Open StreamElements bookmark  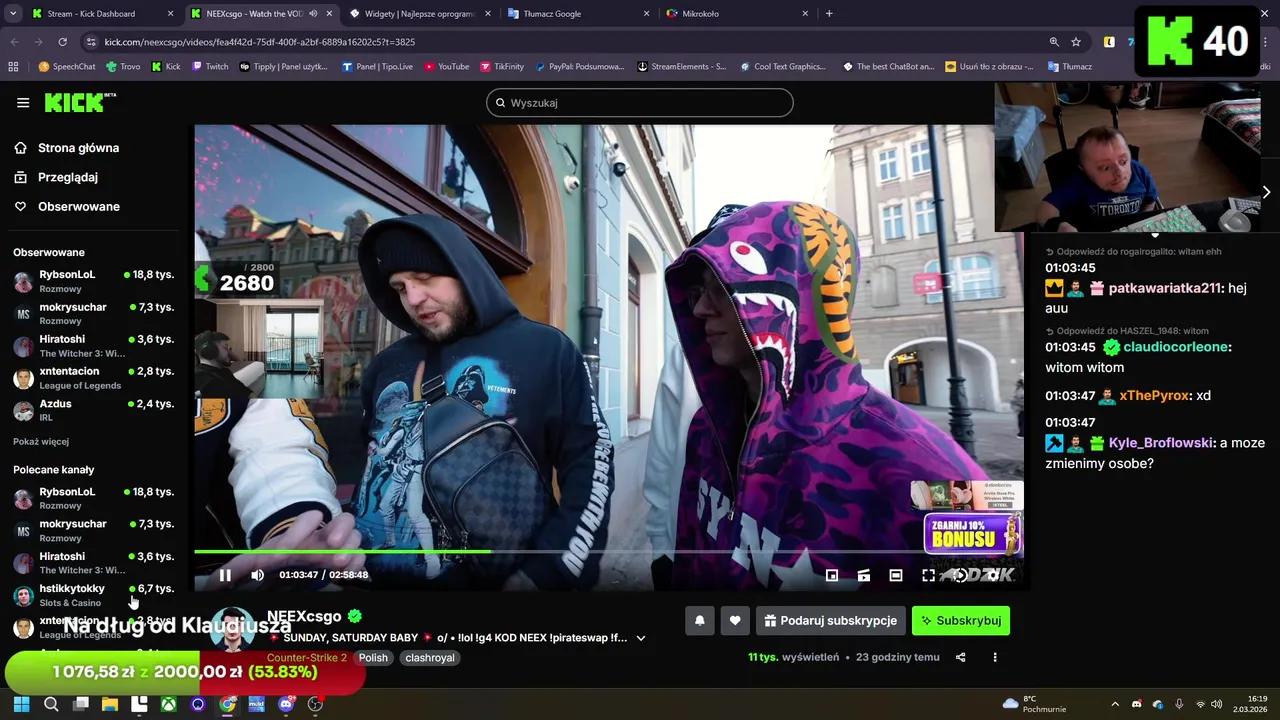click(x=681, y=67)
